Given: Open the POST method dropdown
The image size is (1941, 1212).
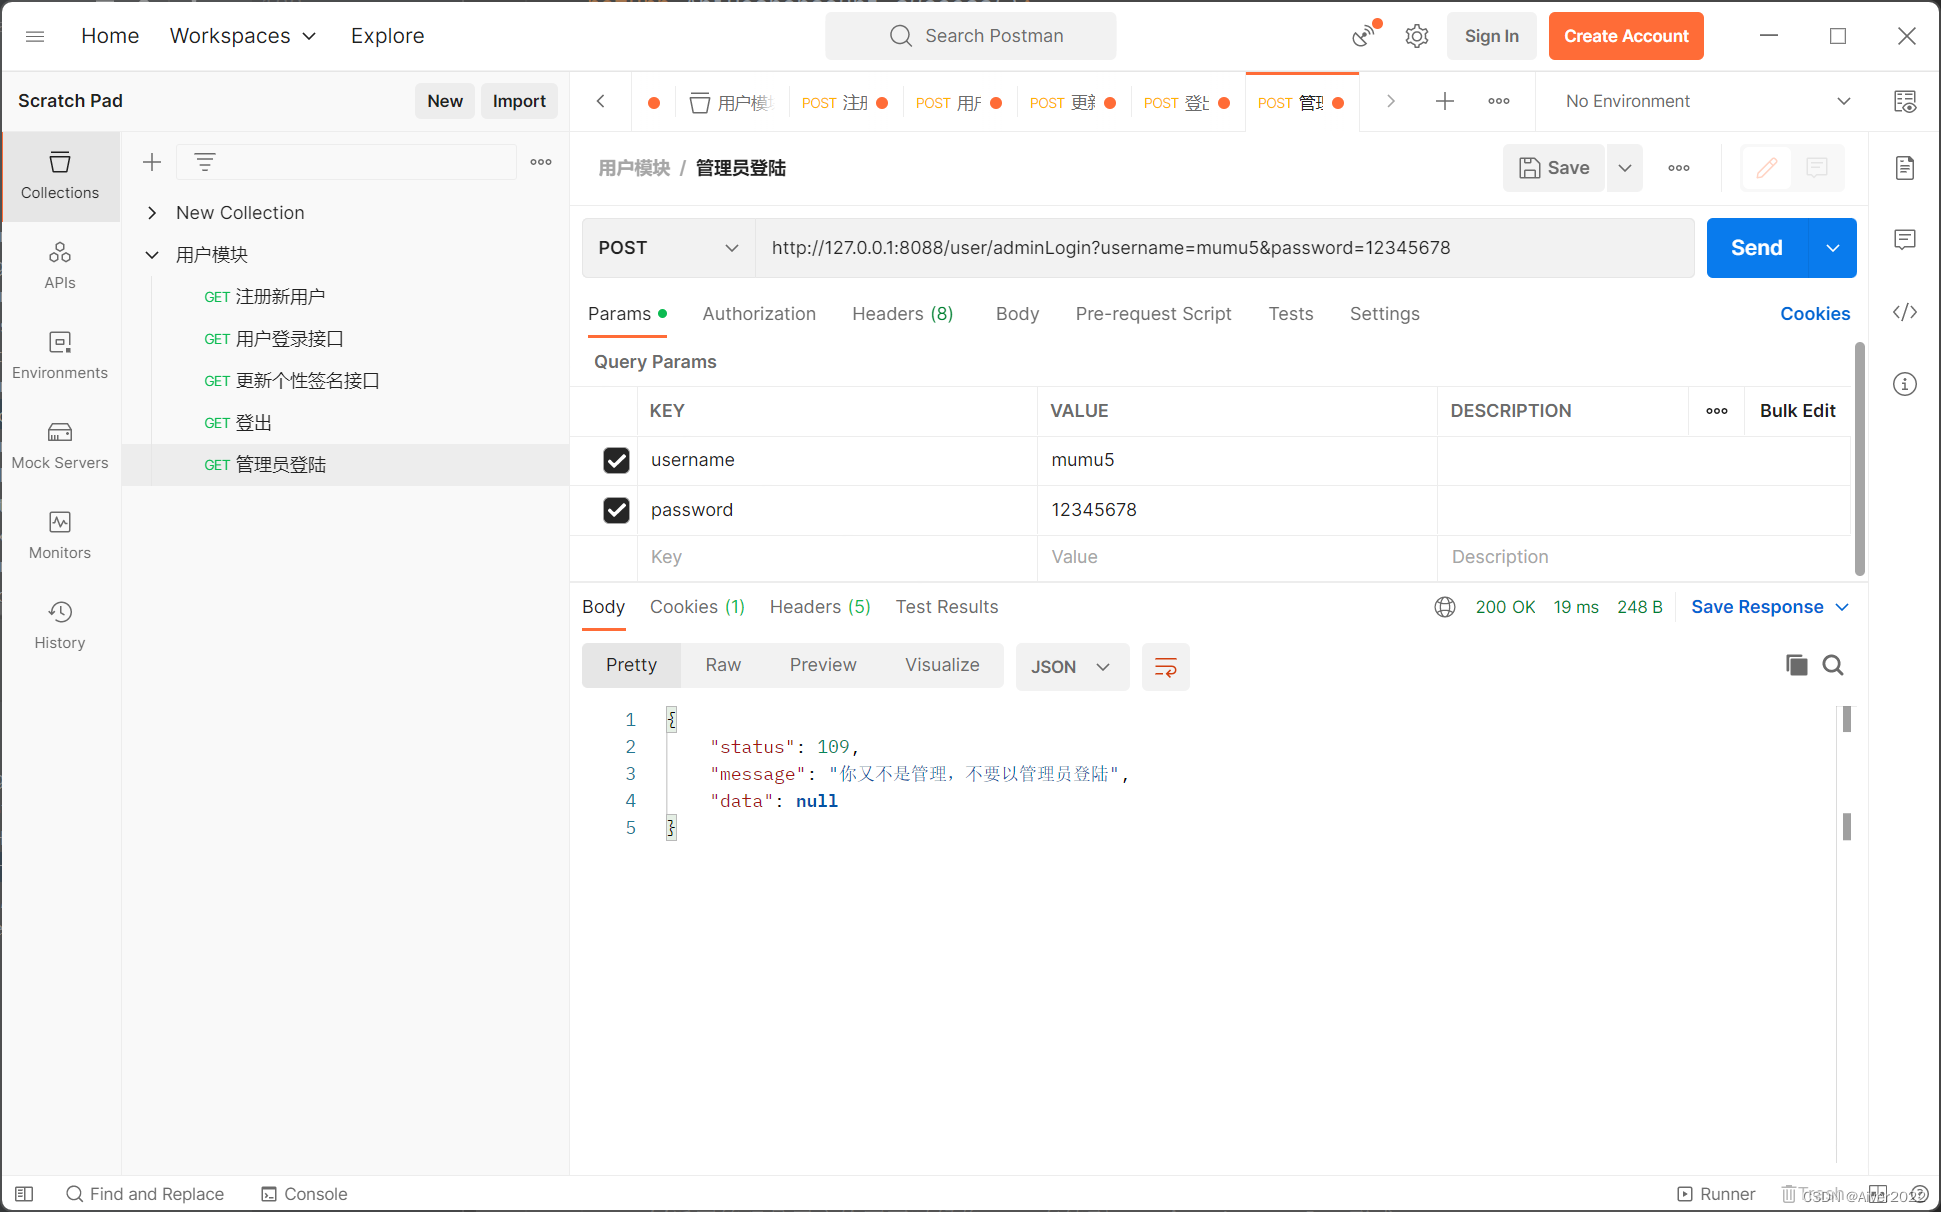Looking at the screenshot, I should pos(668,248).
